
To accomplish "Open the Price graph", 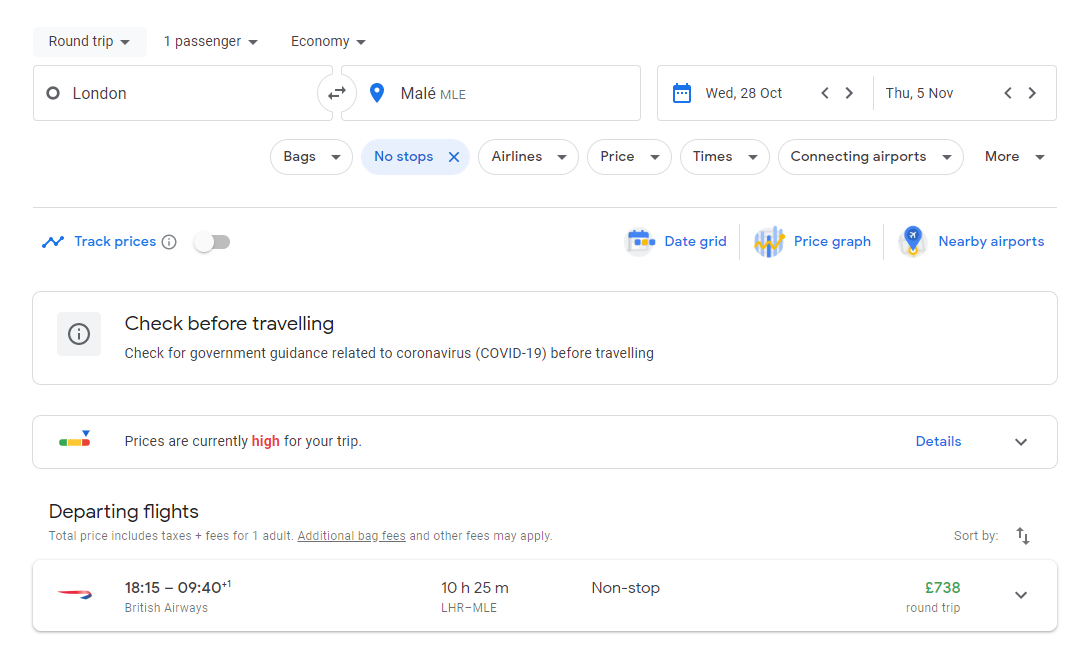I will [x=813, y=242].
